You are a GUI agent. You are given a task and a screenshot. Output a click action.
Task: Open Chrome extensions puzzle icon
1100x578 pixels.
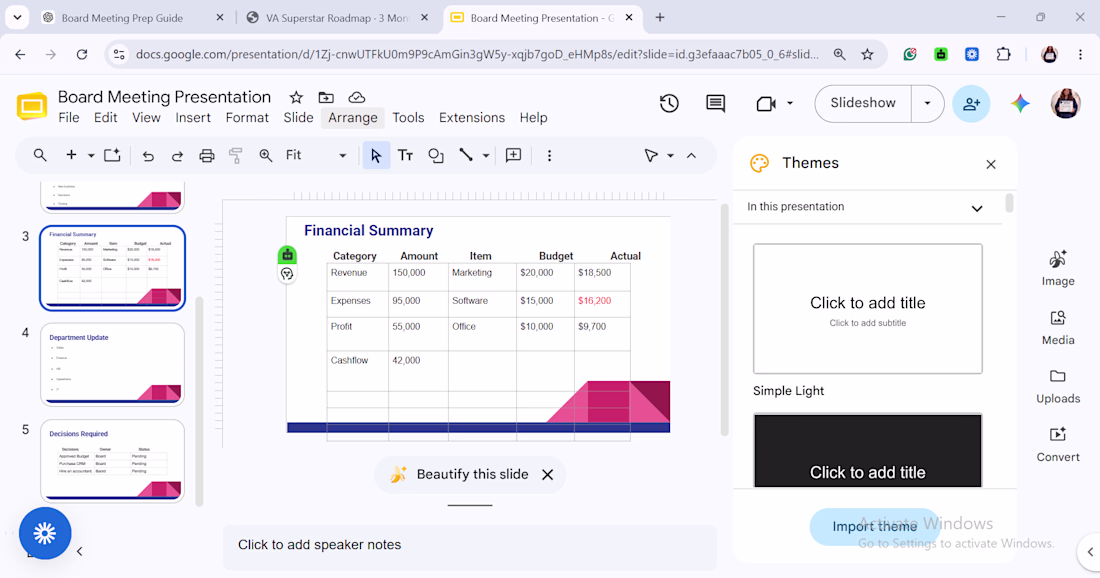(x=1003, y=54)
